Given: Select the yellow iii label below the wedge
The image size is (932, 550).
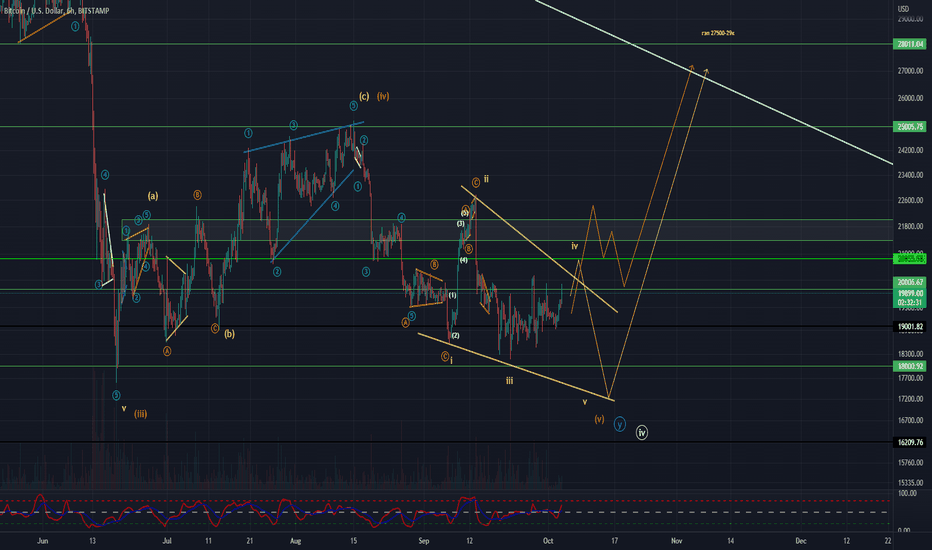Looking at the screenshot, I should point(509,381).
